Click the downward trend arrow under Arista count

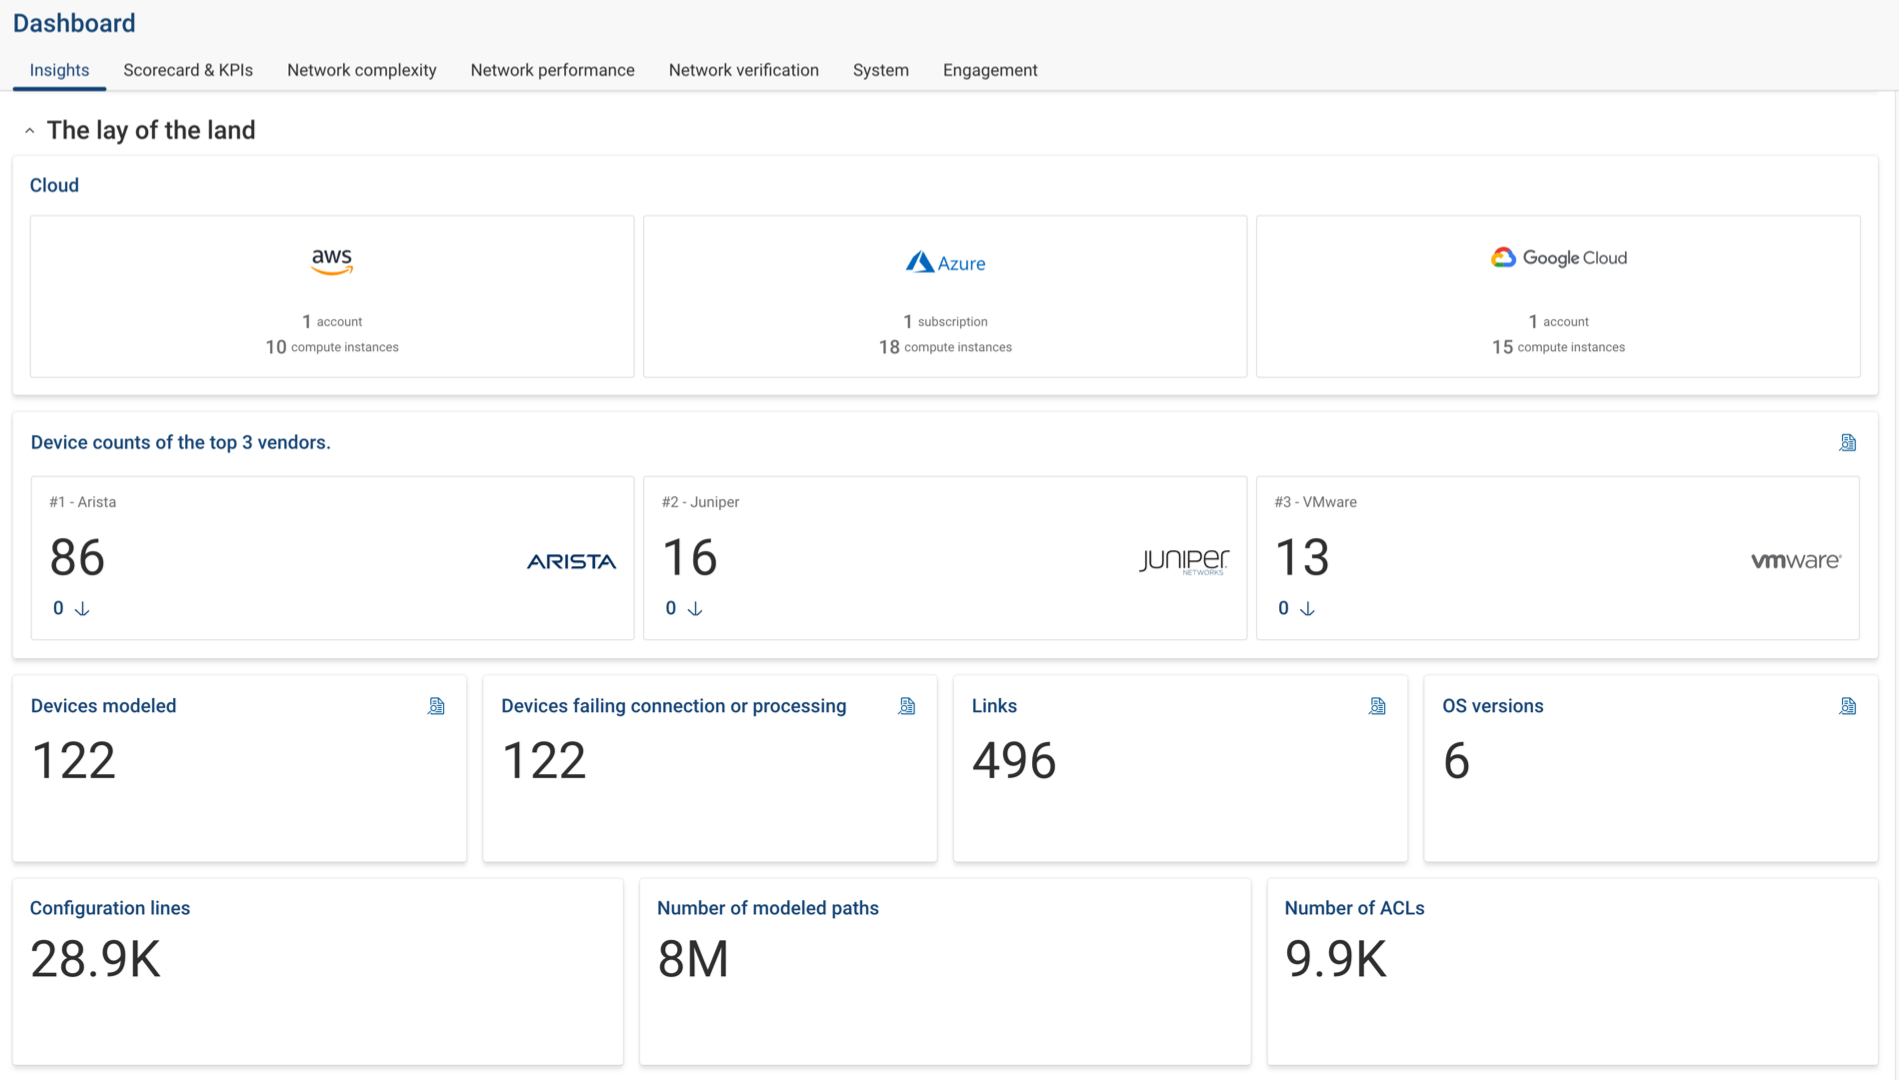click(83, 608)
